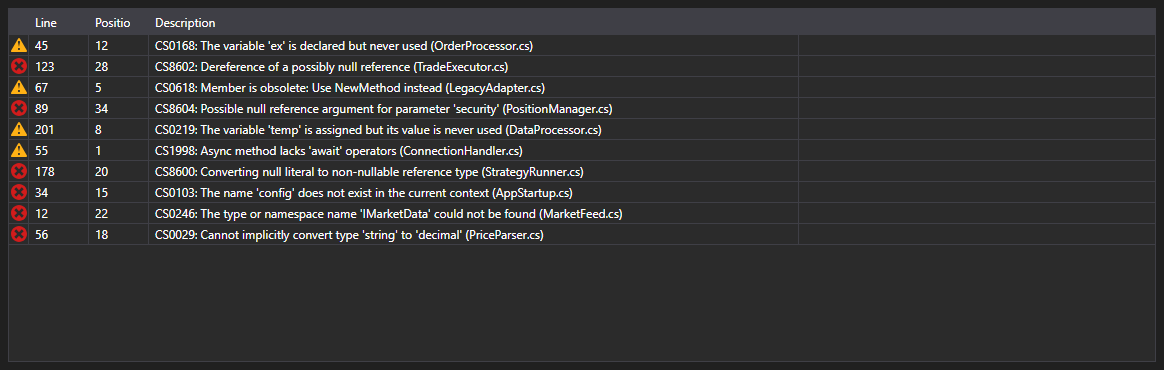The width and height of the screenshot is (1164, 370).
Task: Select the DataProcessor.cs 'temp' variable description
Action: pos(378,130)
